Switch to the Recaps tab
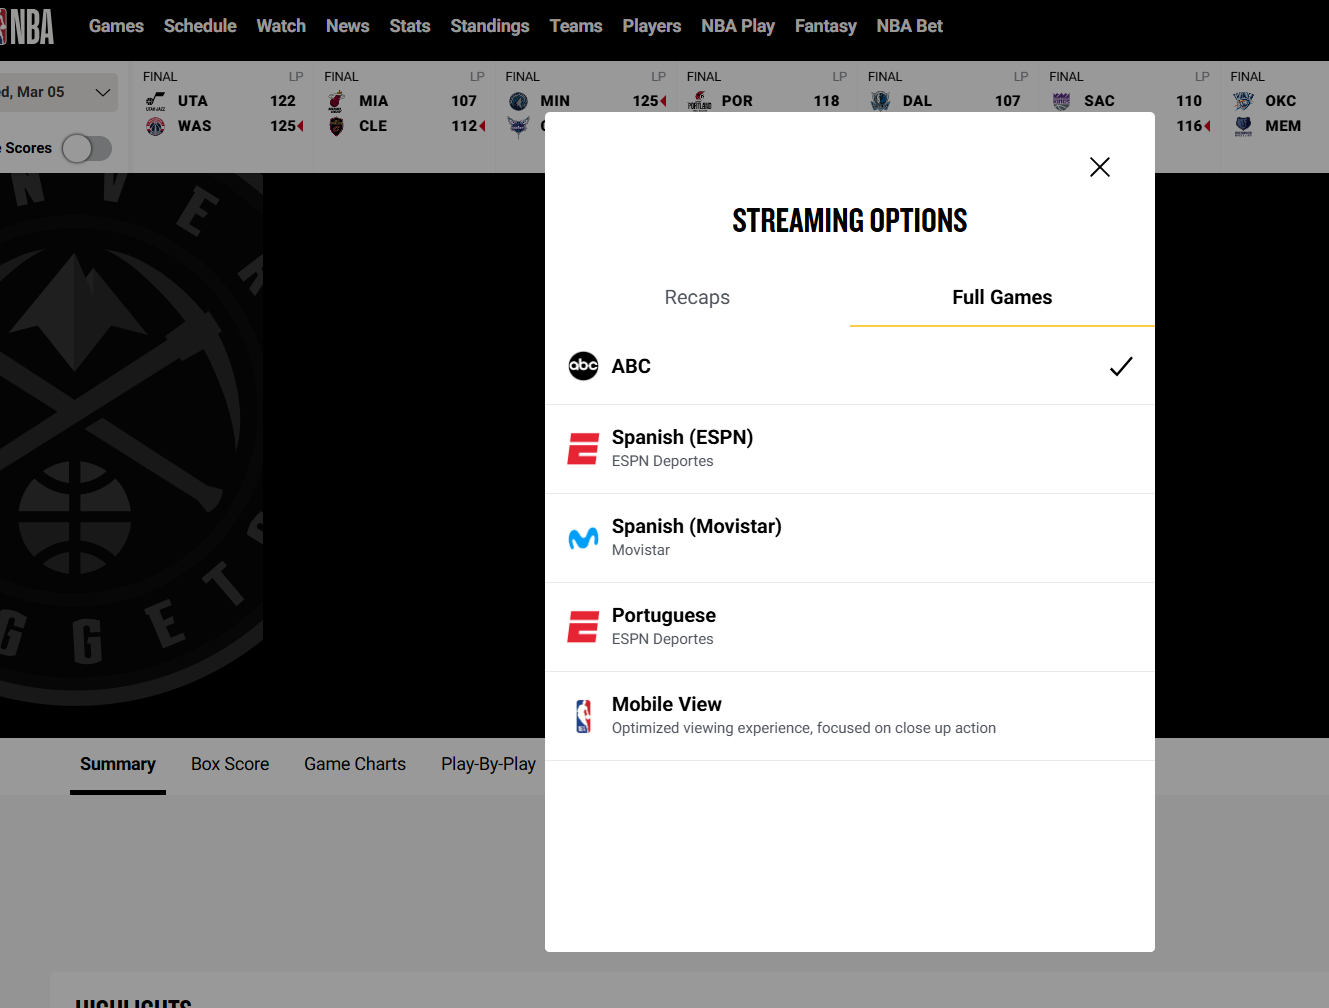Screen dimensions: 1329x1008 click(697, 297)
